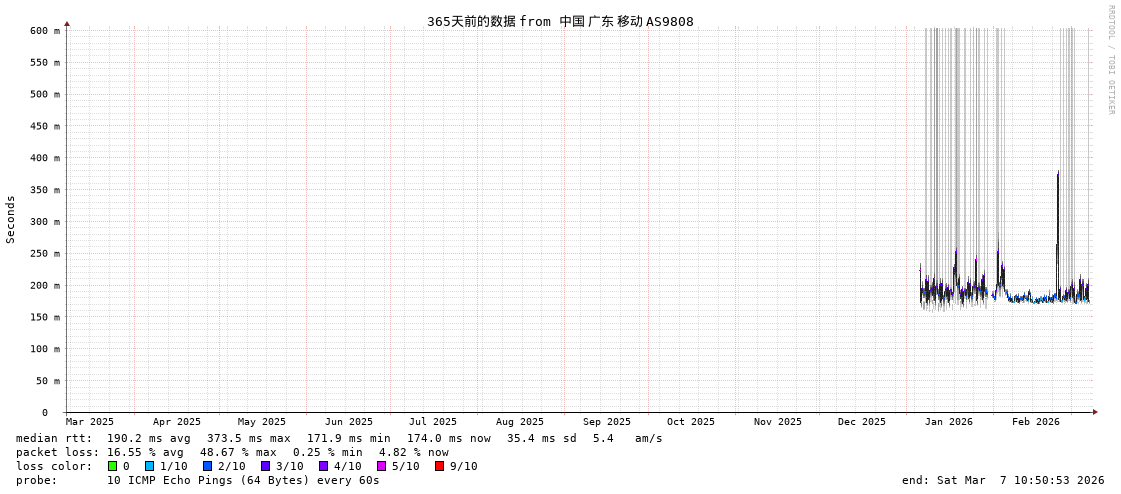Select the Mar 2025 x-axis label
The image size is (1121, 494).
coord(90,422)
